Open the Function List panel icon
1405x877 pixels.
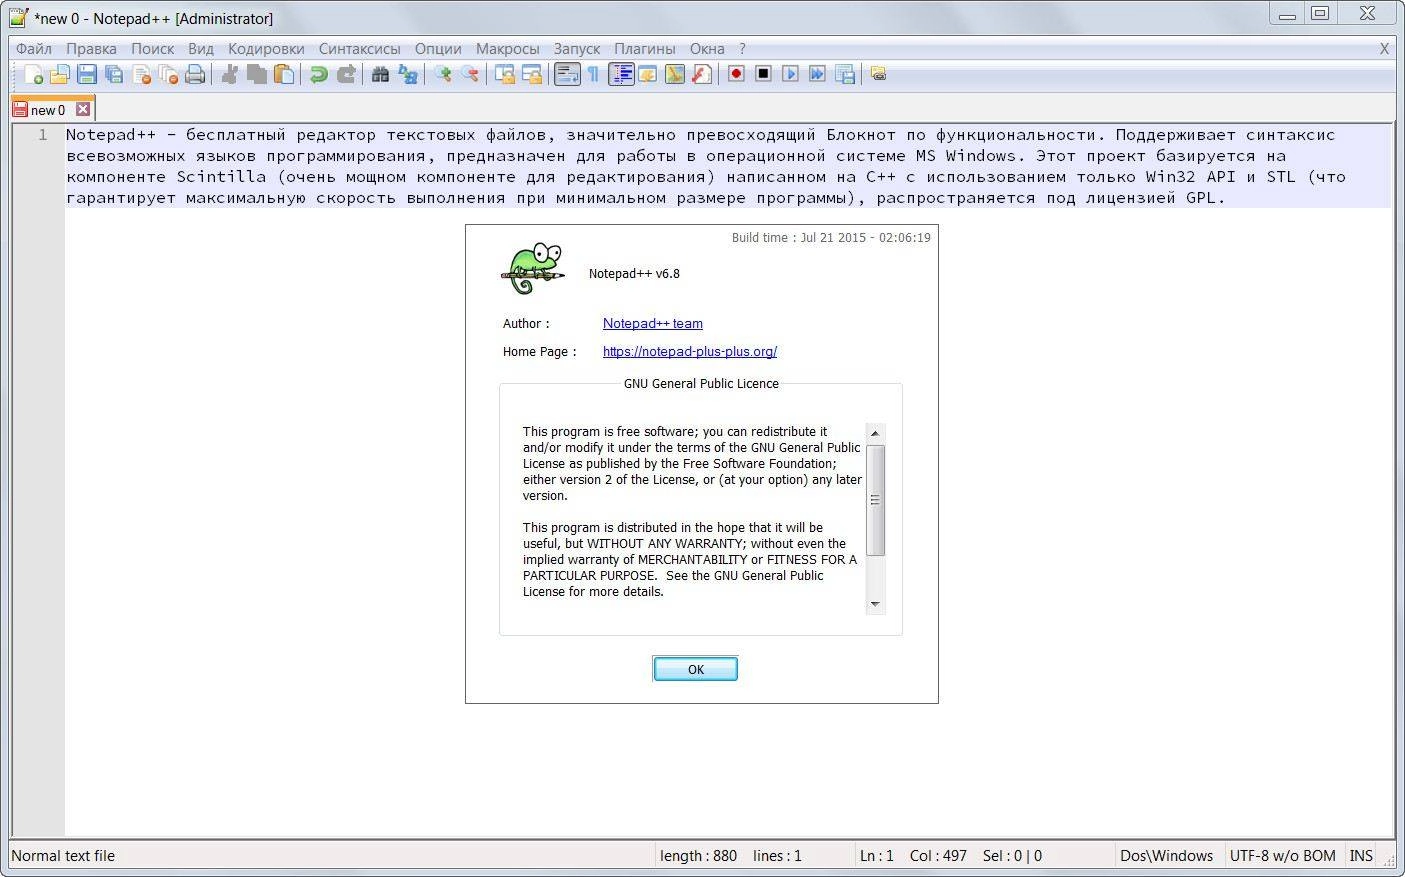coord(702,74)
